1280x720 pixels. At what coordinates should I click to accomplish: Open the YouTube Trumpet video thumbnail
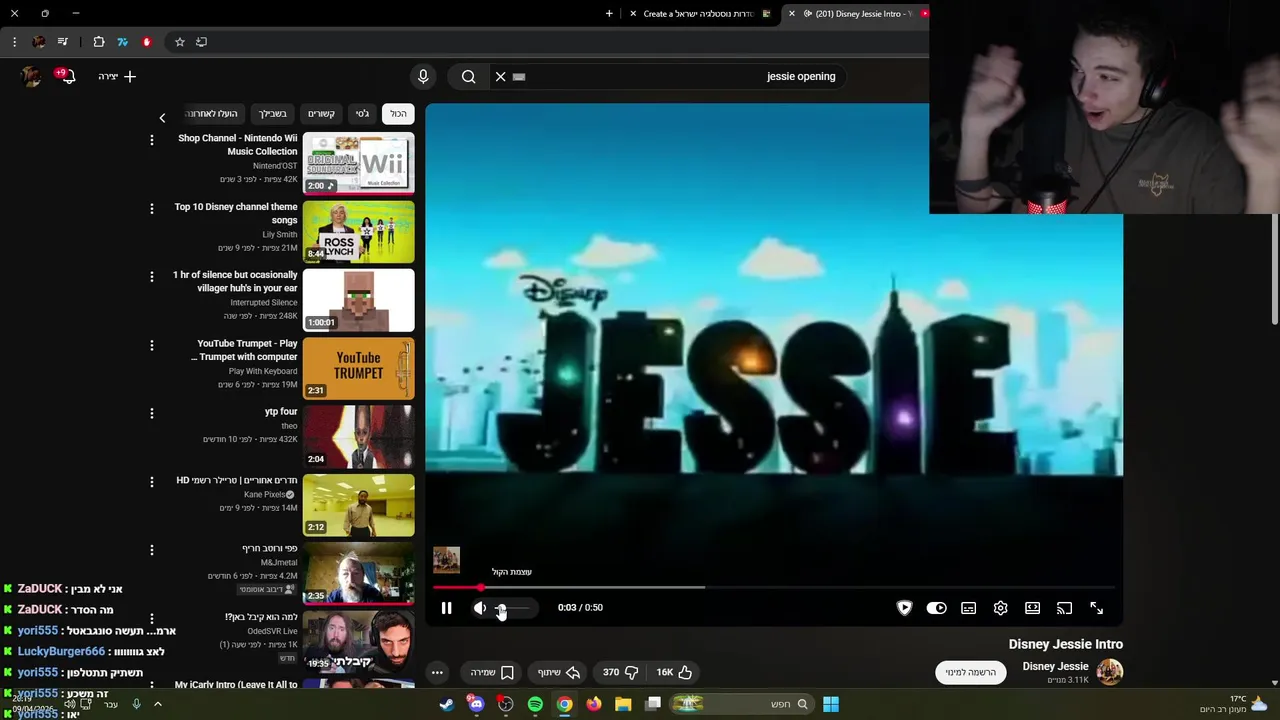358,368
